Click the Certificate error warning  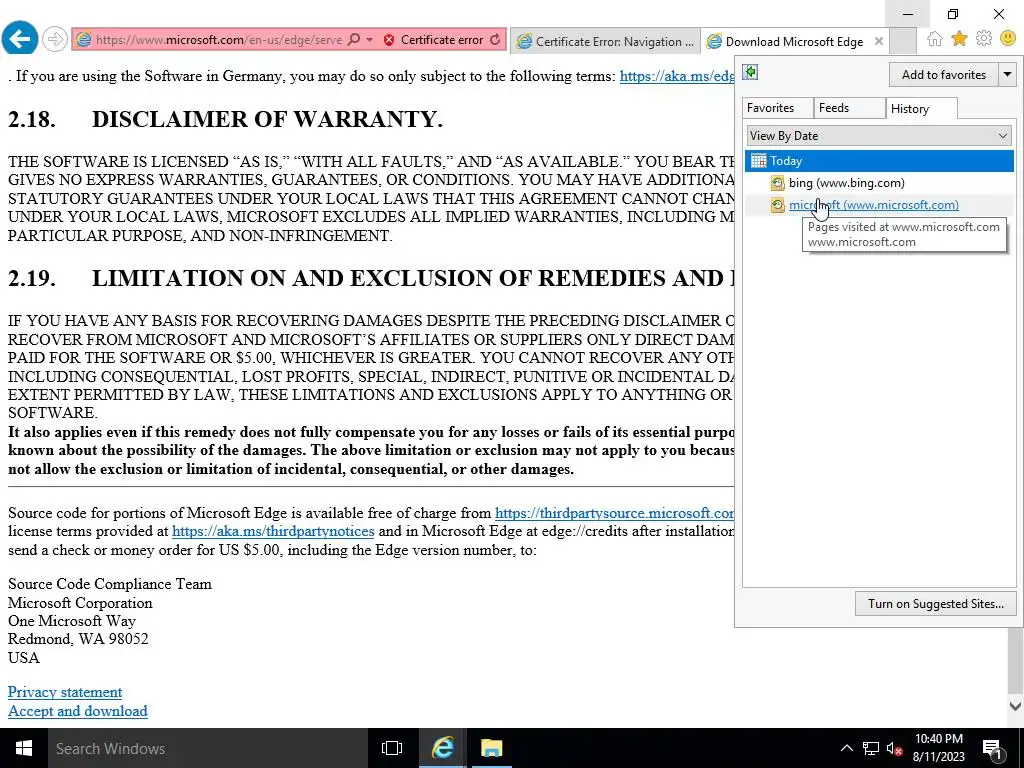click(x=434, y=40)
